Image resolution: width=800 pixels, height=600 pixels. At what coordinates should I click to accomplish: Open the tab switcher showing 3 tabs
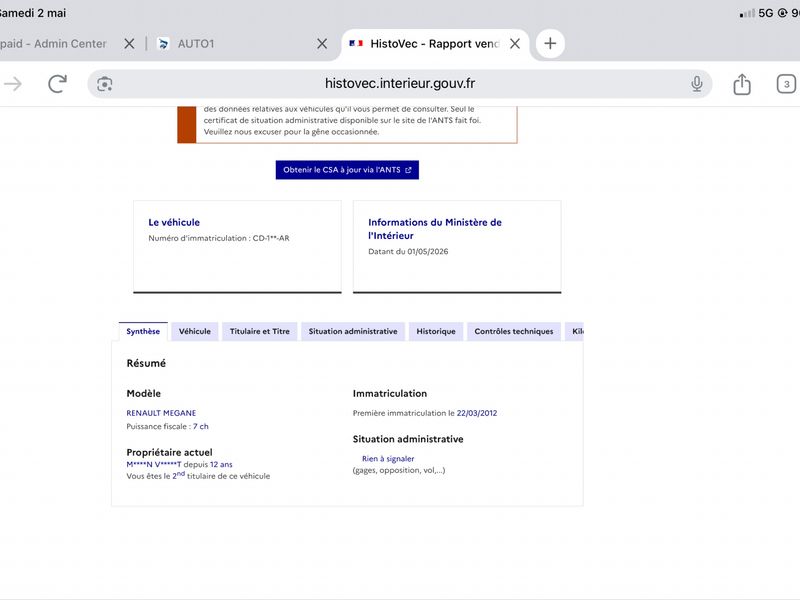click(786, 84)
